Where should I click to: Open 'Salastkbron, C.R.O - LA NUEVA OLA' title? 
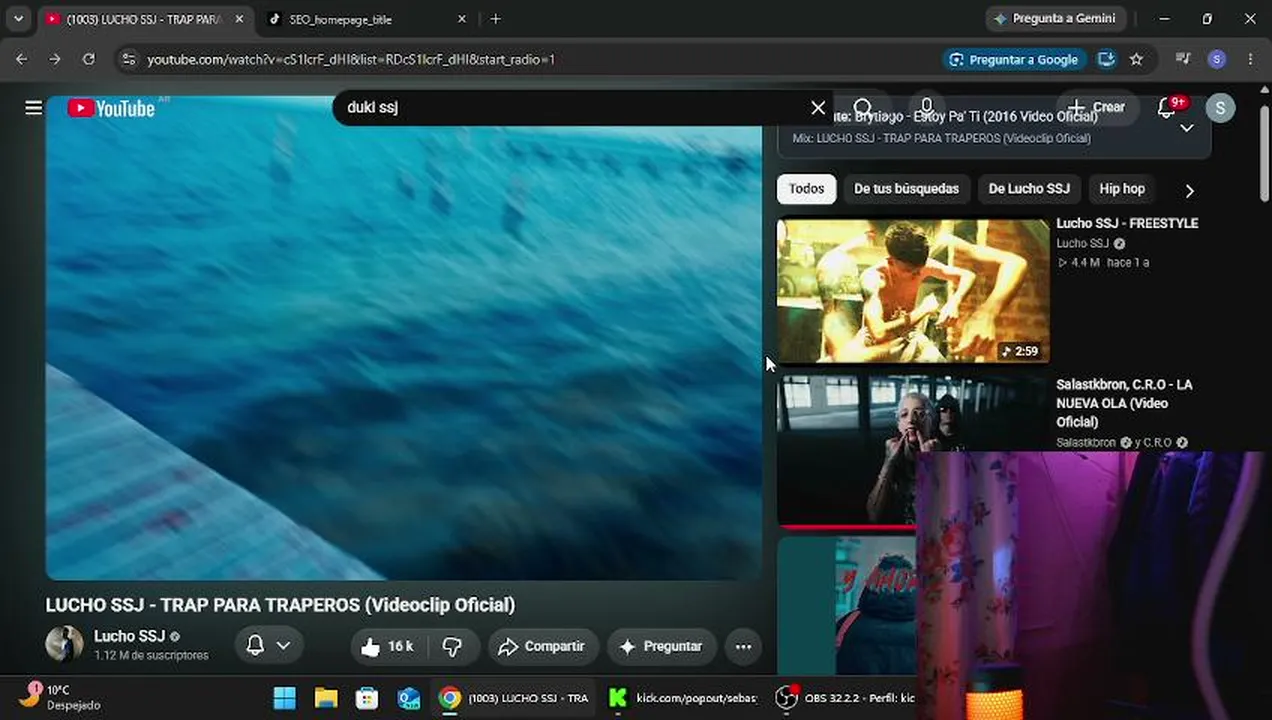(1124, 403)
